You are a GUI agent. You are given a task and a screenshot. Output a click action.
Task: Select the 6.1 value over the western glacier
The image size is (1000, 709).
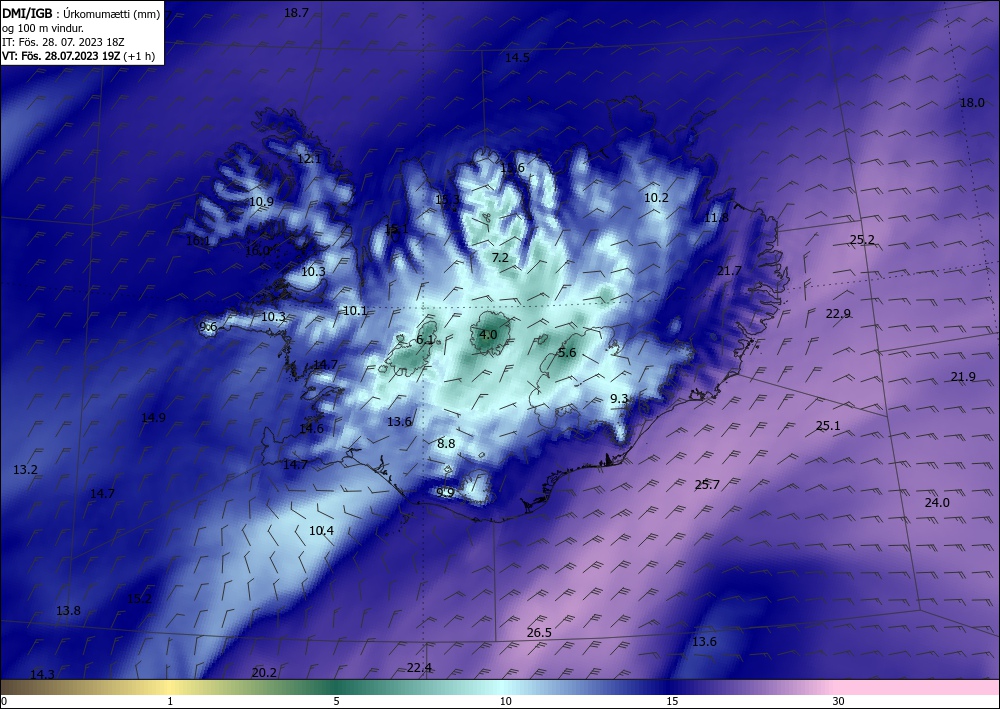click(425, 340)
